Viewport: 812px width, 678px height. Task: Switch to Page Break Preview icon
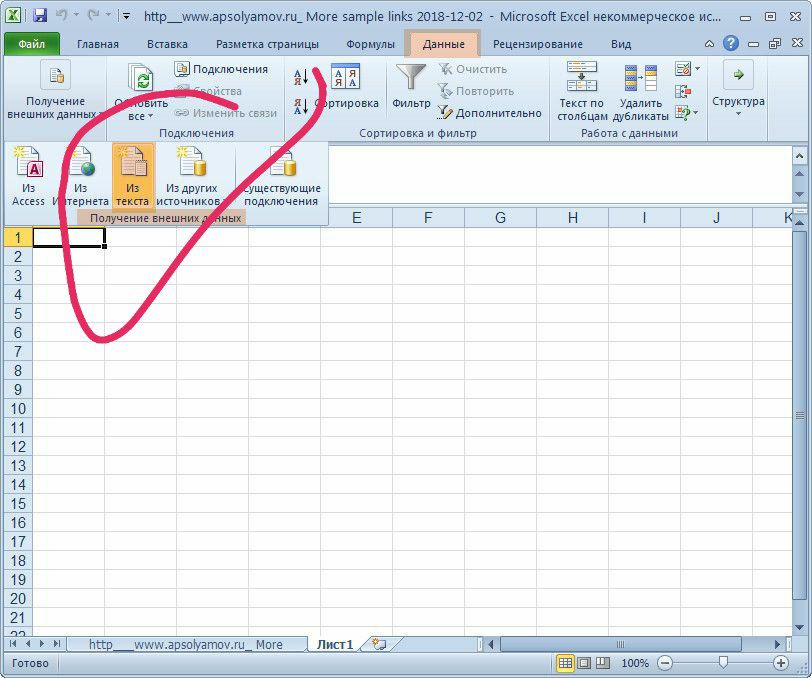point(603,662)
